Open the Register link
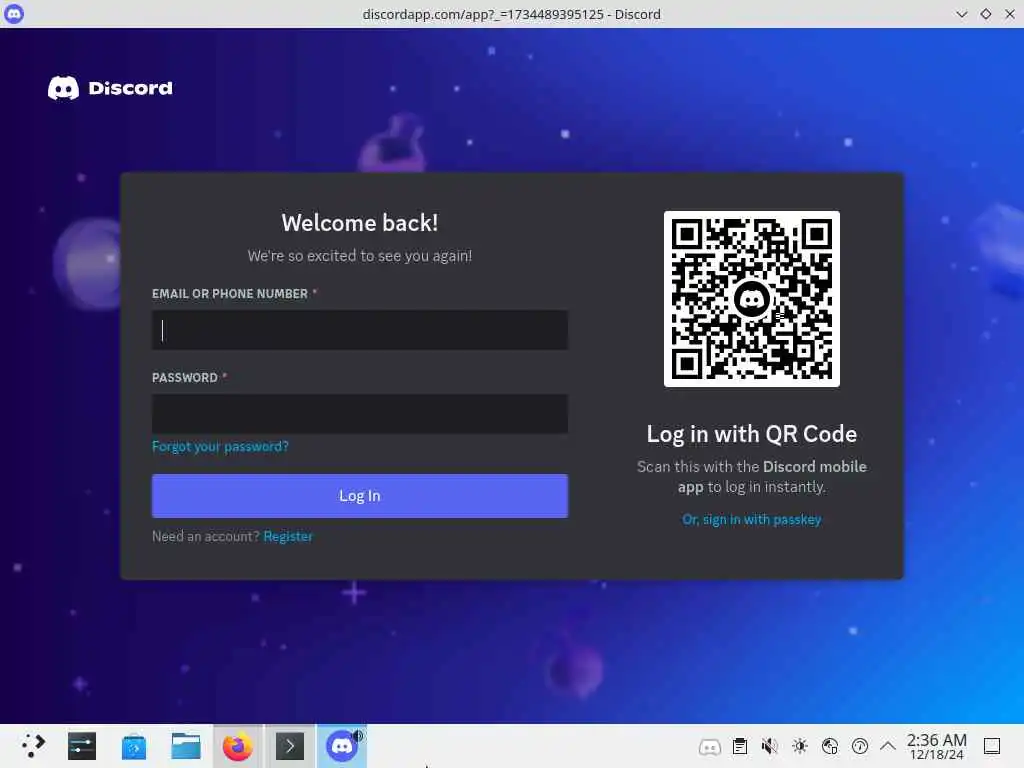This screenshot has width=1024, height=768. point(288,536)
